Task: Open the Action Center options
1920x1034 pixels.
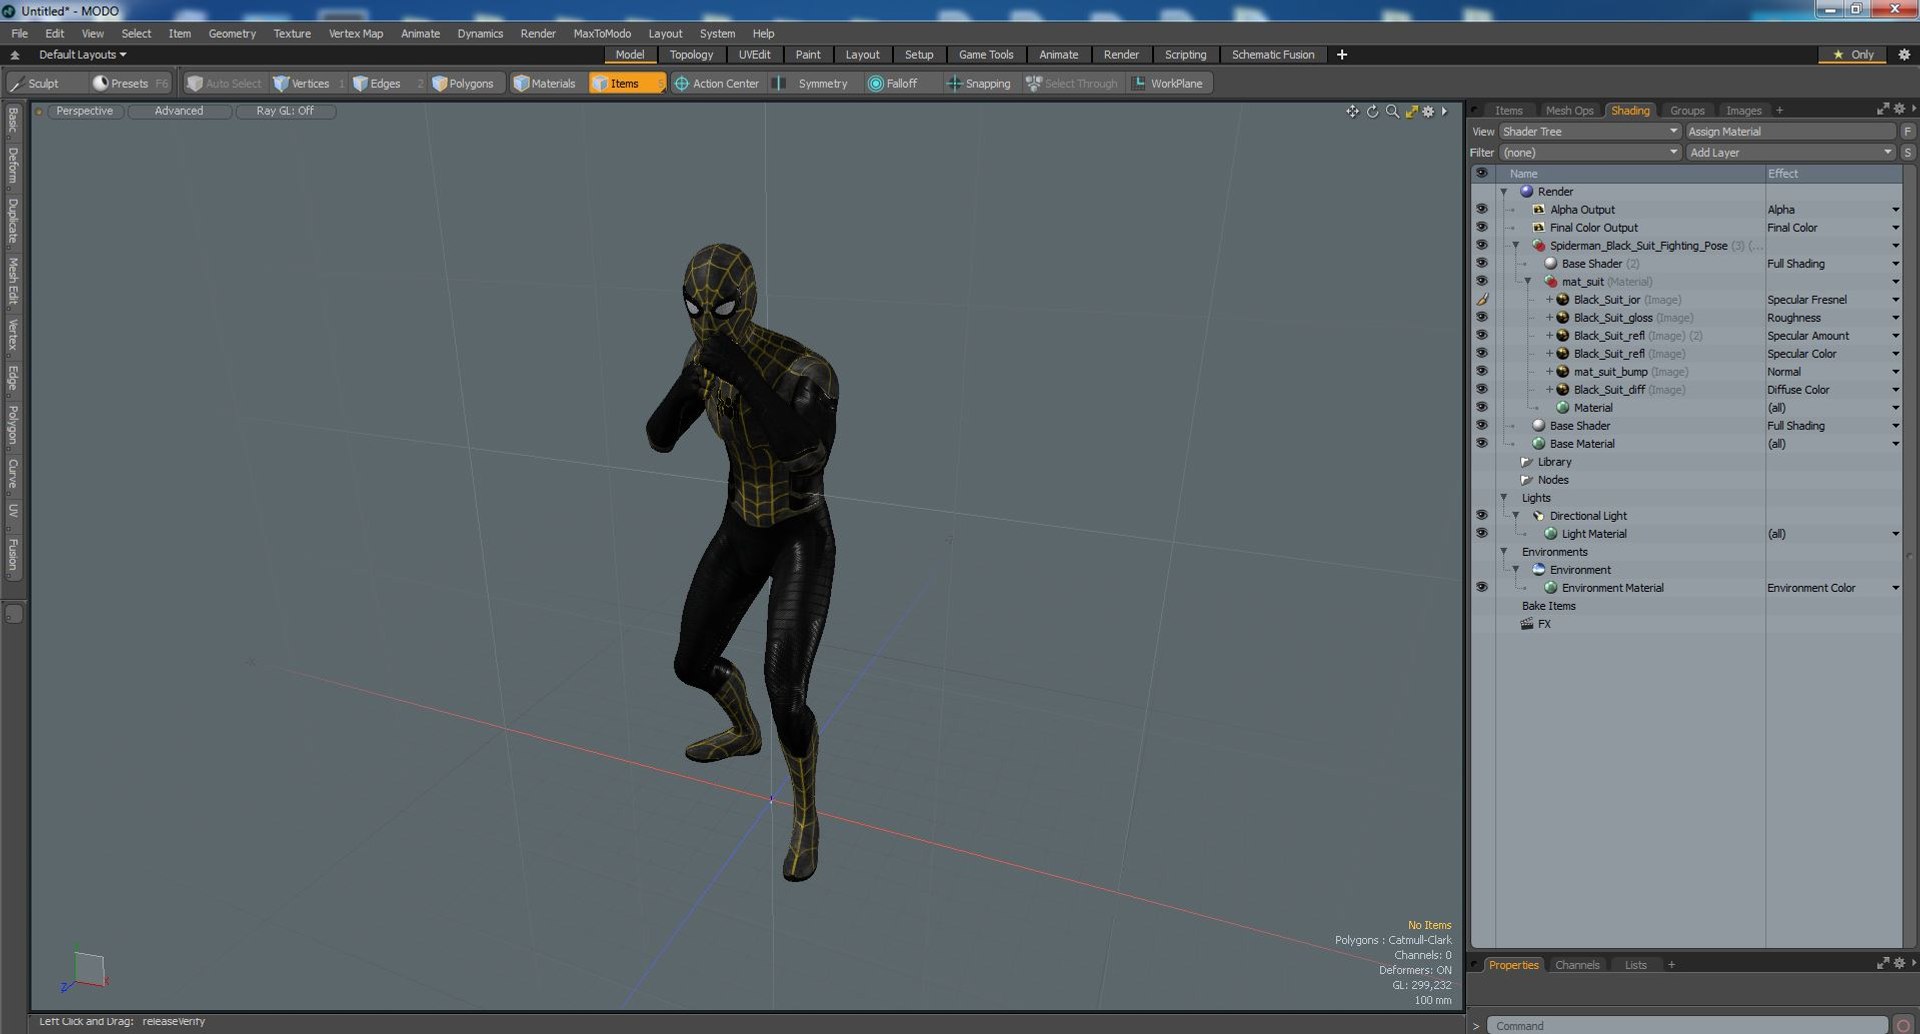Action: point(717,84)
